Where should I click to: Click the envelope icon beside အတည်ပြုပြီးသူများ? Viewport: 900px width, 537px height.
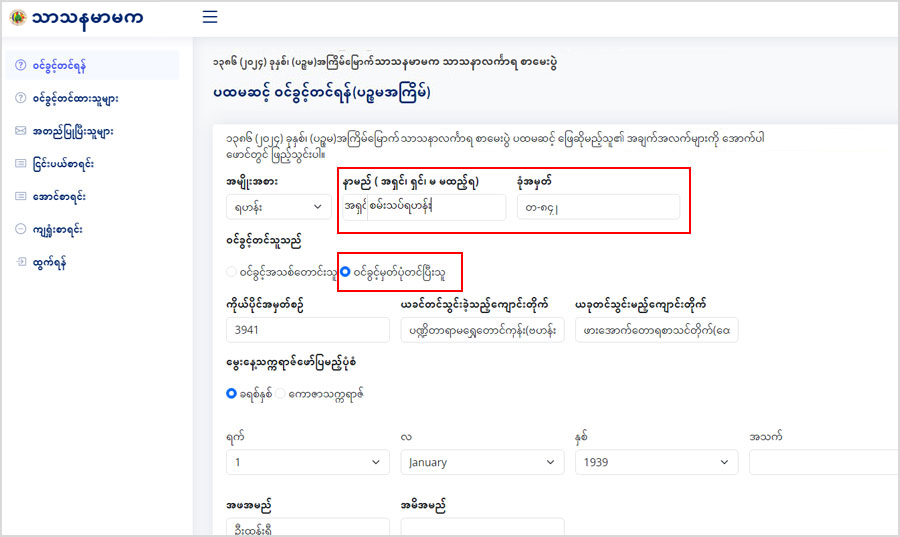[20, 131]
